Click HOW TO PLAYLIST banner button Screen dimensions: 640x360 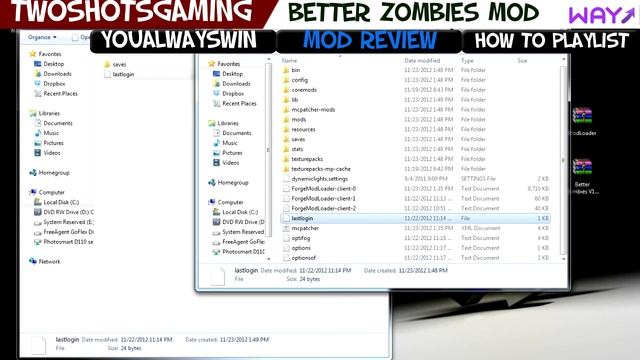click(551, 41)
